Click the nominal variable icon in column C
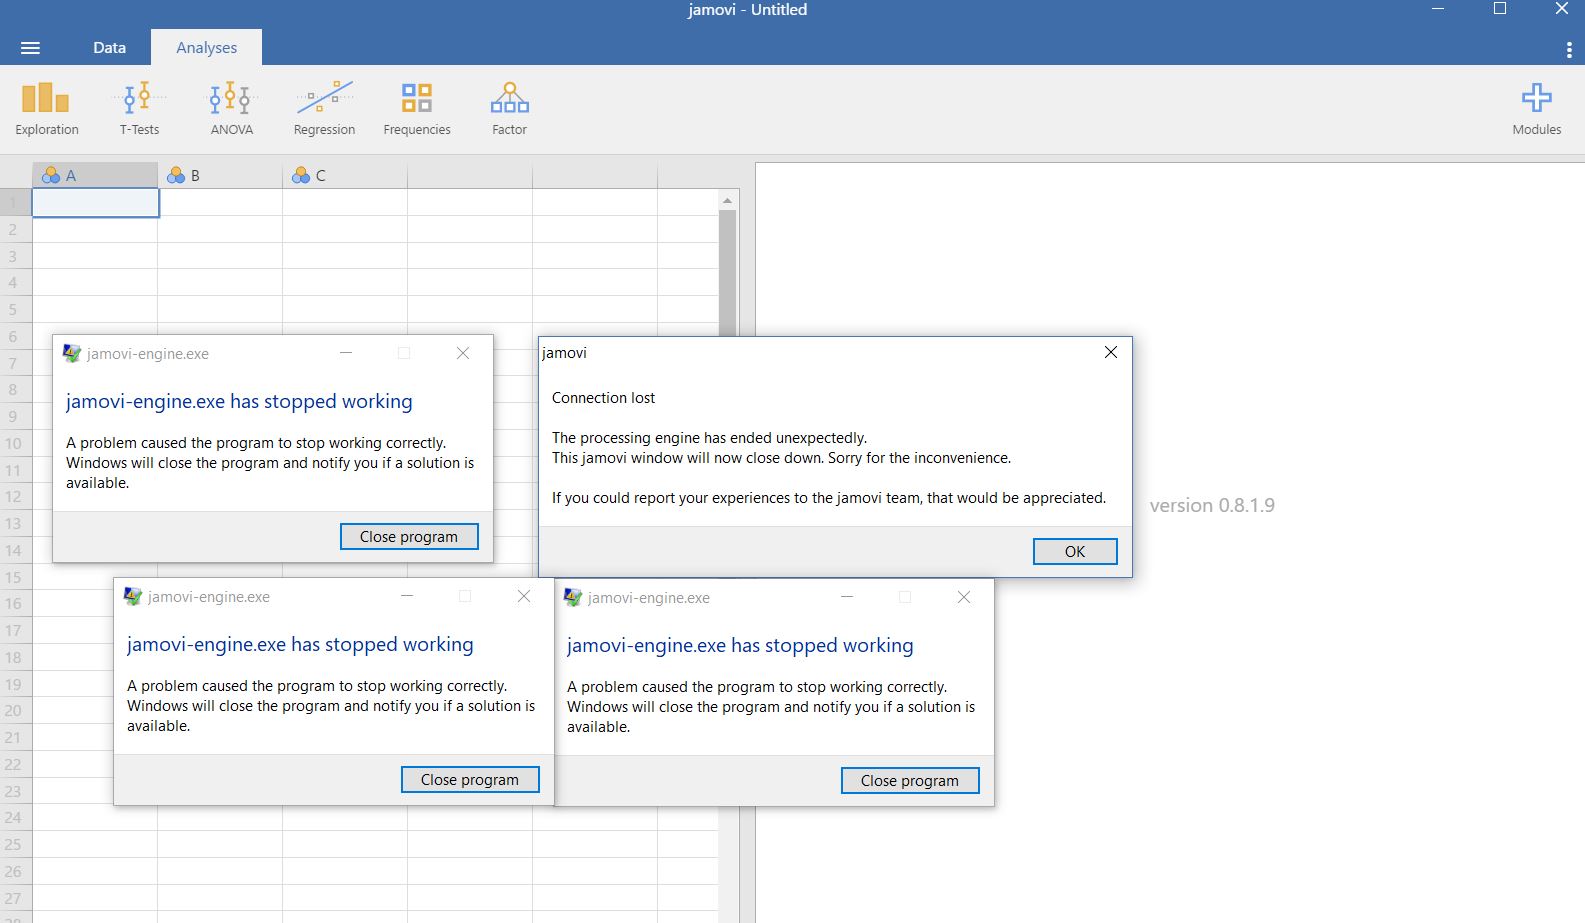The height and width of the screenshot is (923, 1585). click(301, 175)
